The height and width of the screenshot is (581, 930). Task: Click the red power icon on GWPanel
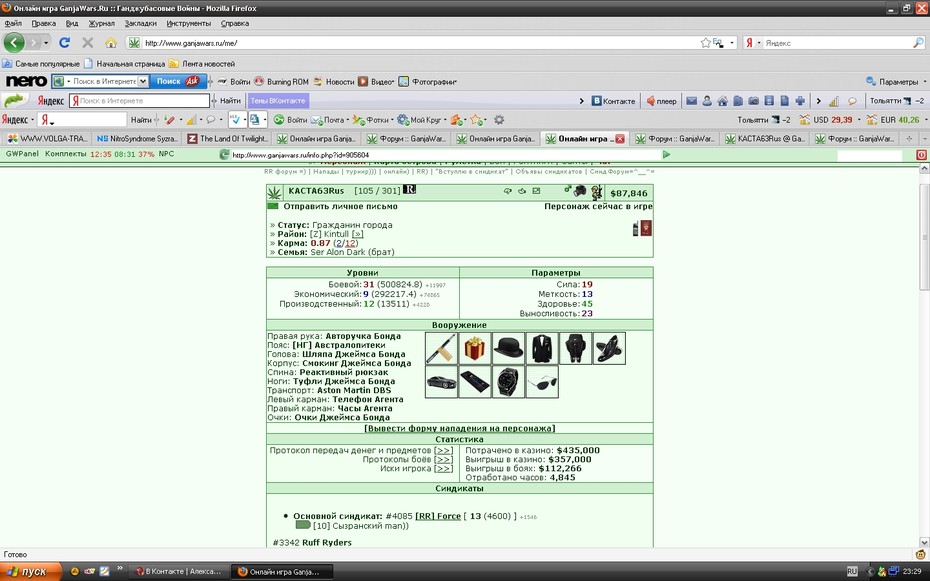921,155
